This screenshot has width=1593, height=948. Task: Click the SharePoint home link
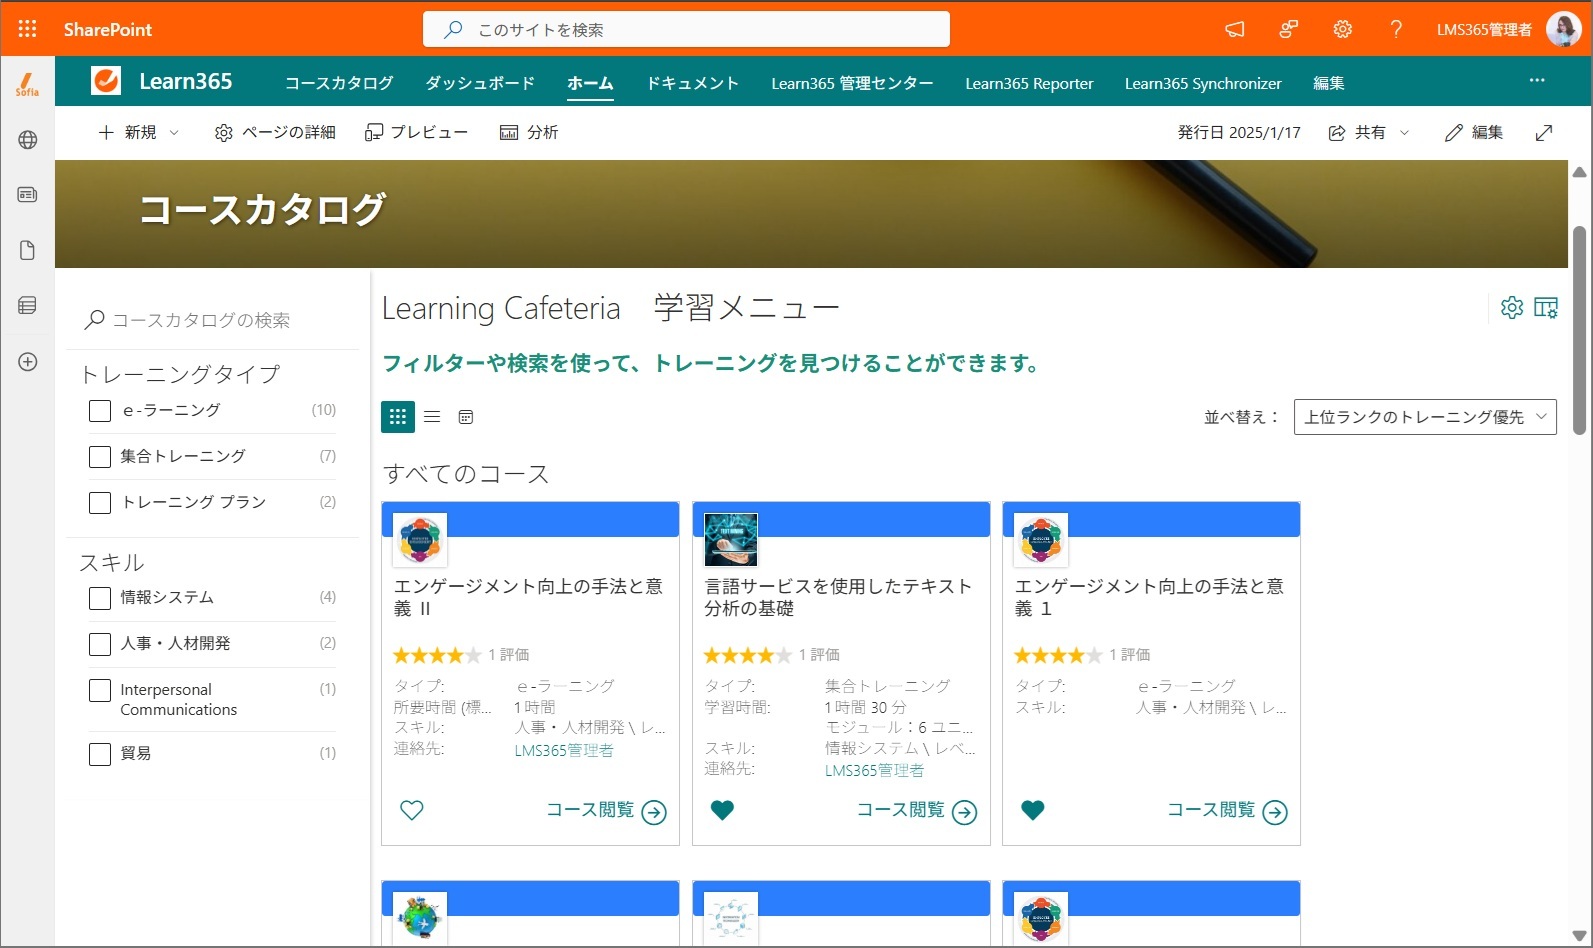coord(108,29)
